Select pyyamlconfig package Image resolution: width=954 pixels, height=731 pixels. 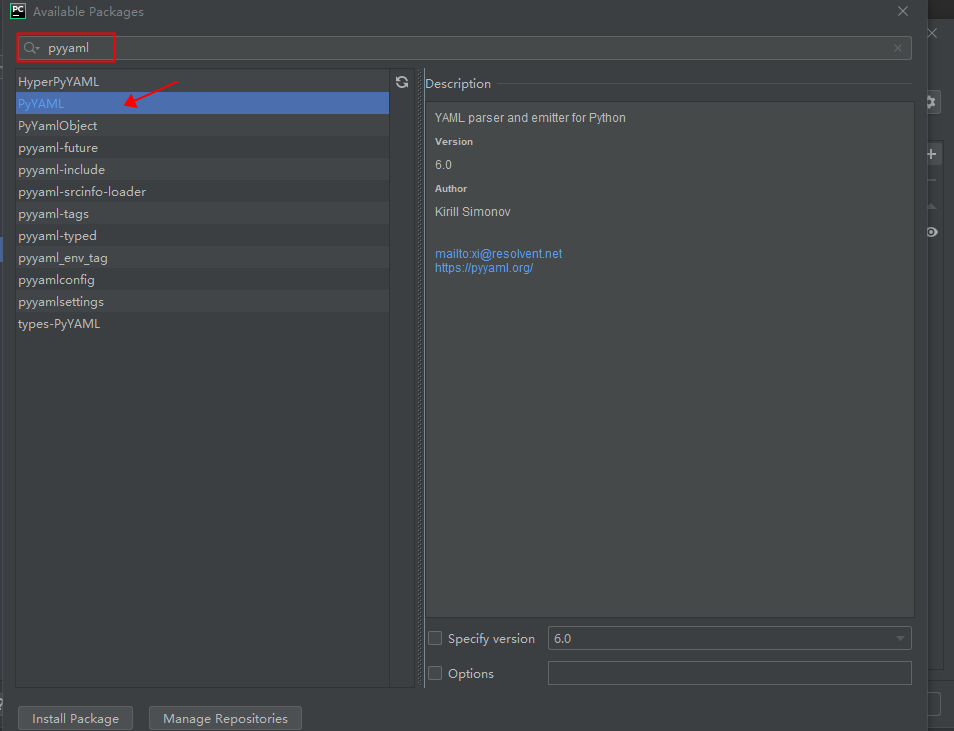202,279
